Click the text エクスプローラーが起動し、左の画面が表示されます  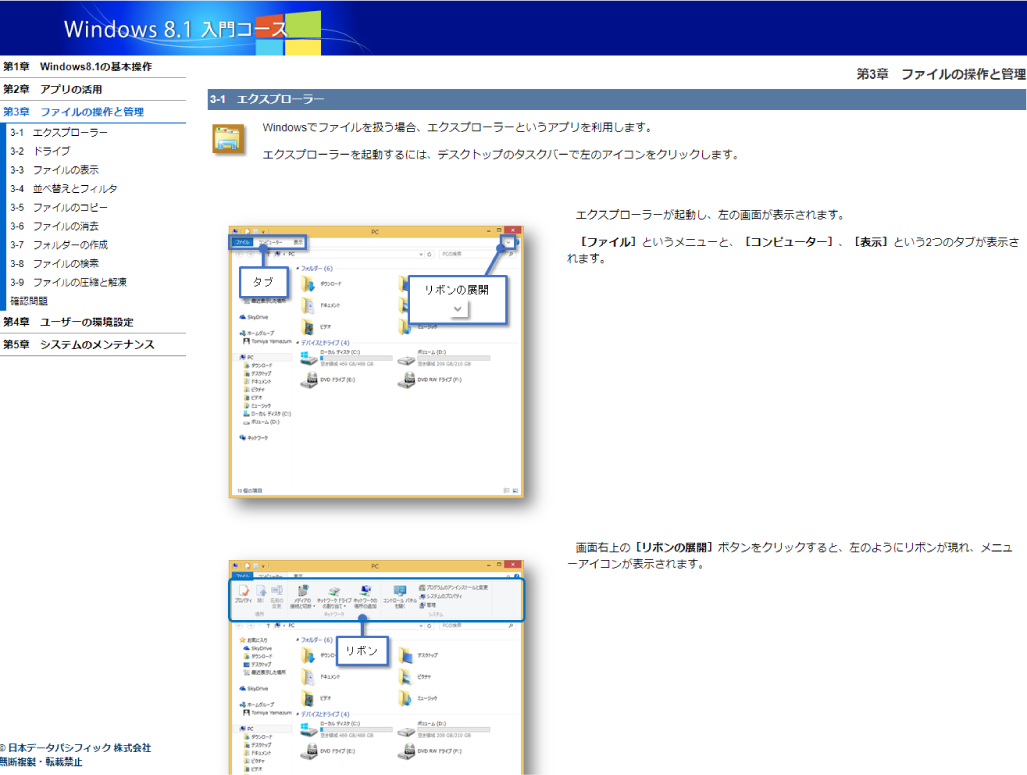711,215
